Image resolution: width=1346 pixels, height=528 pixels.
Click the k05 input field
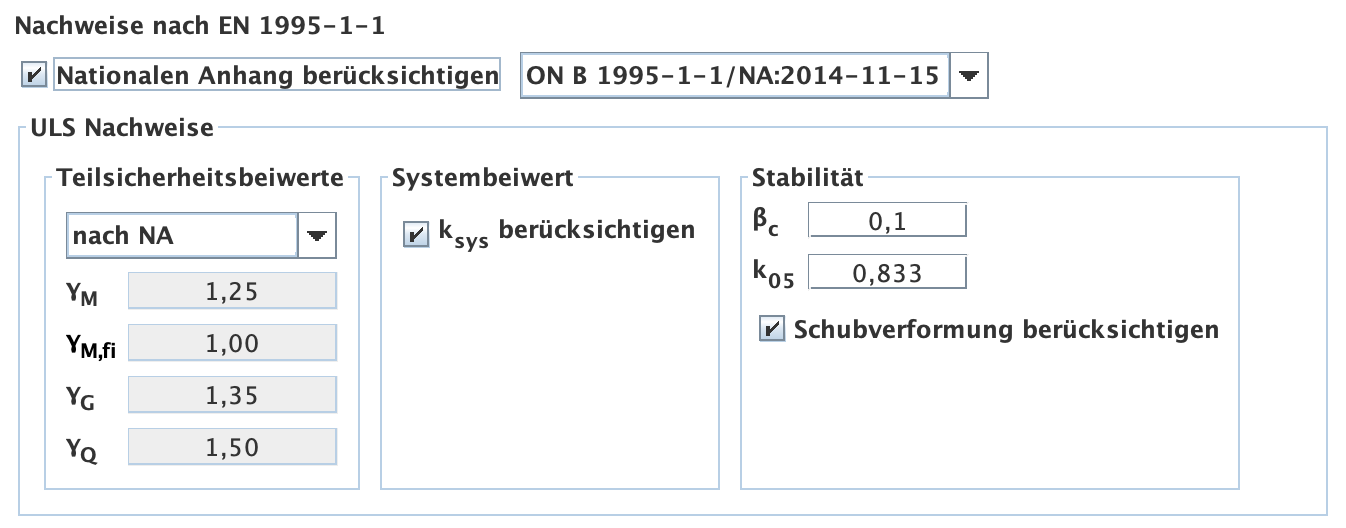[x=887, y=273]
